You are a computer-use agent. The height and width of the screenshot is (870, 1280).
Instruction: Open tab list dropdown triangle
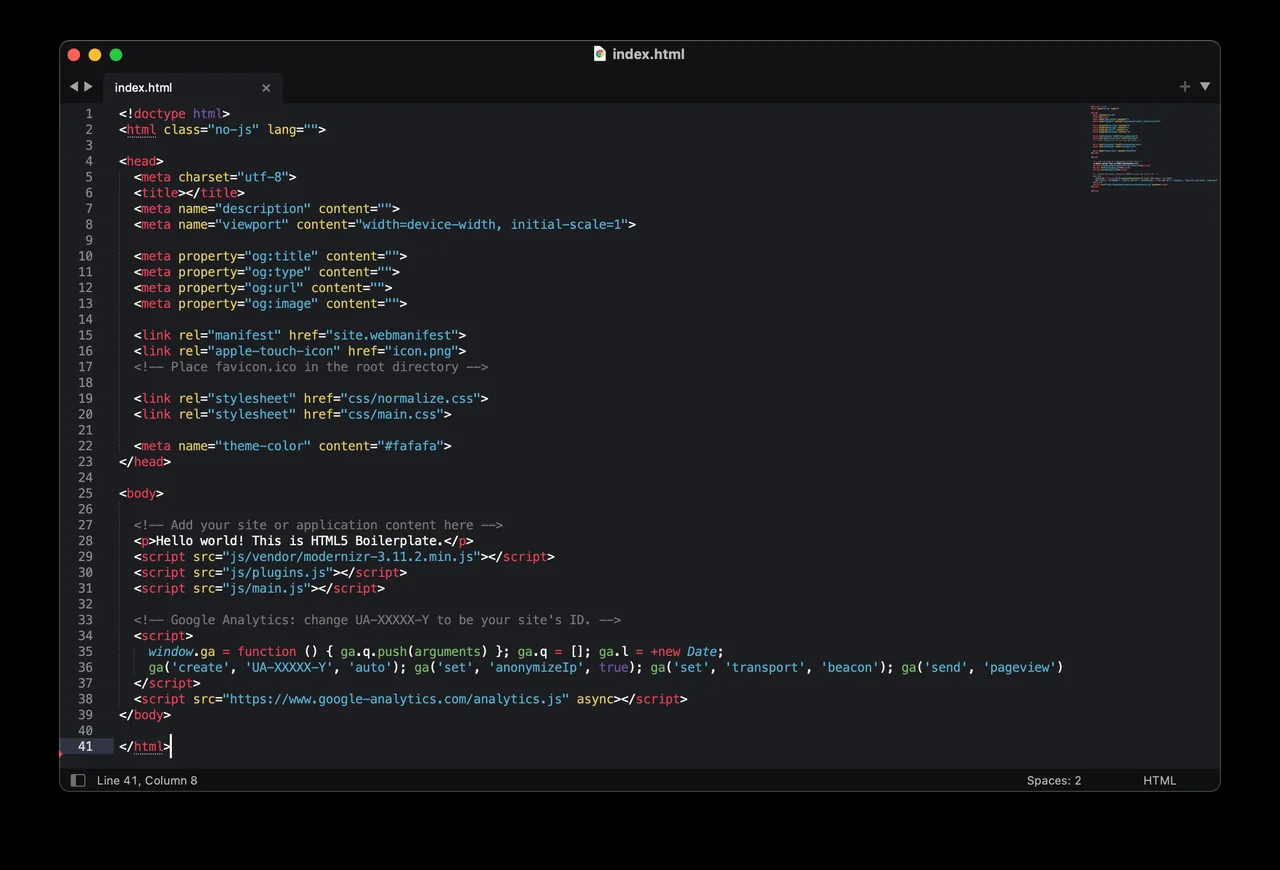(1205, 87)
